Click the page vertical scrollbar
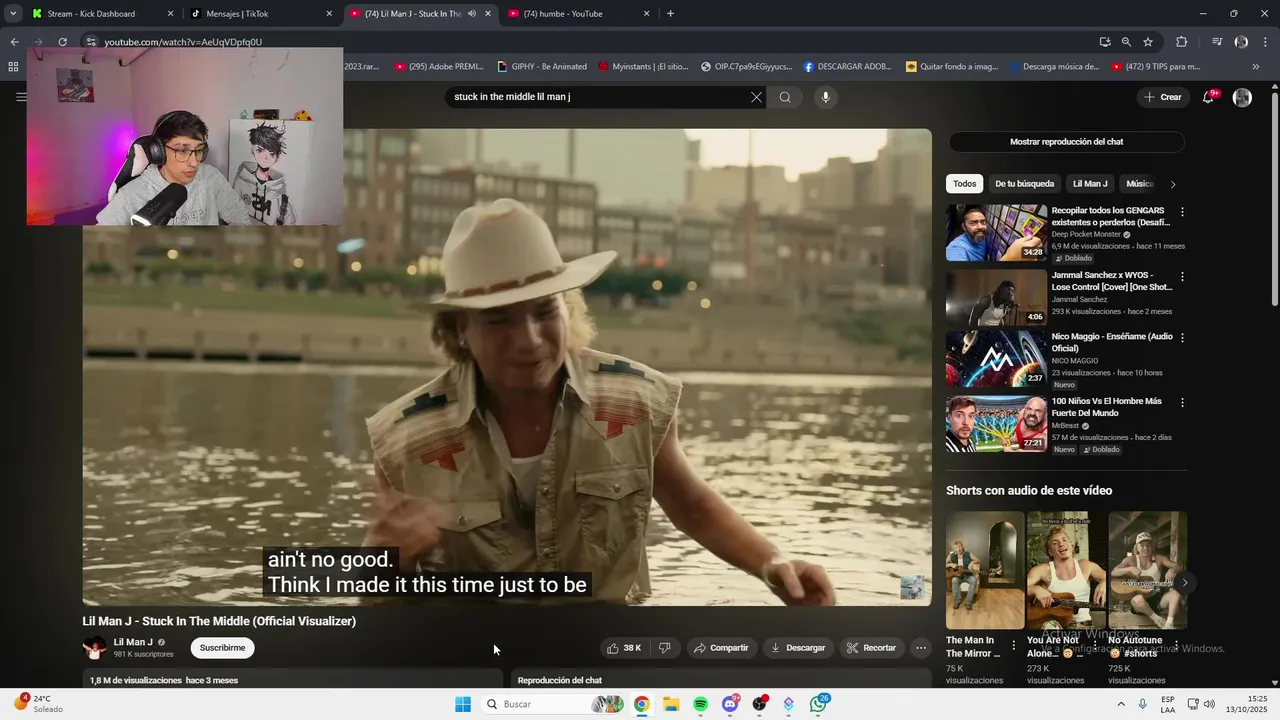1280x720 pixels. point(1274,200)
